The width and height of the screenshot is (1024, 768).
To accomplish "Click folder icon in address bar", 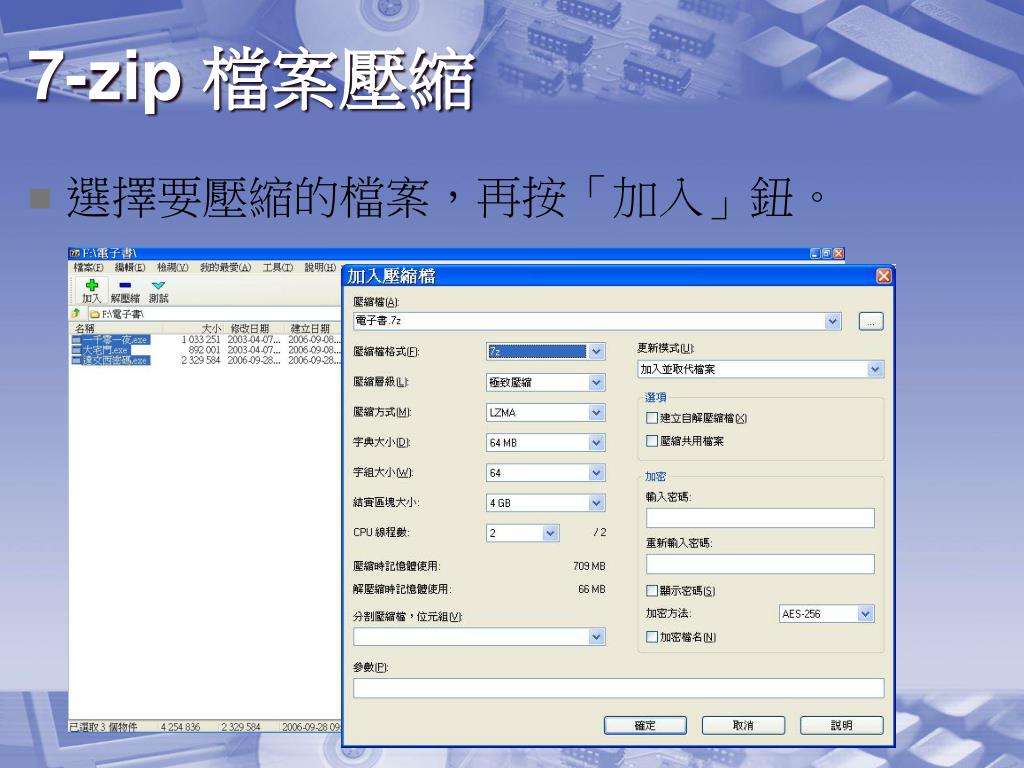I will (95, 314).
